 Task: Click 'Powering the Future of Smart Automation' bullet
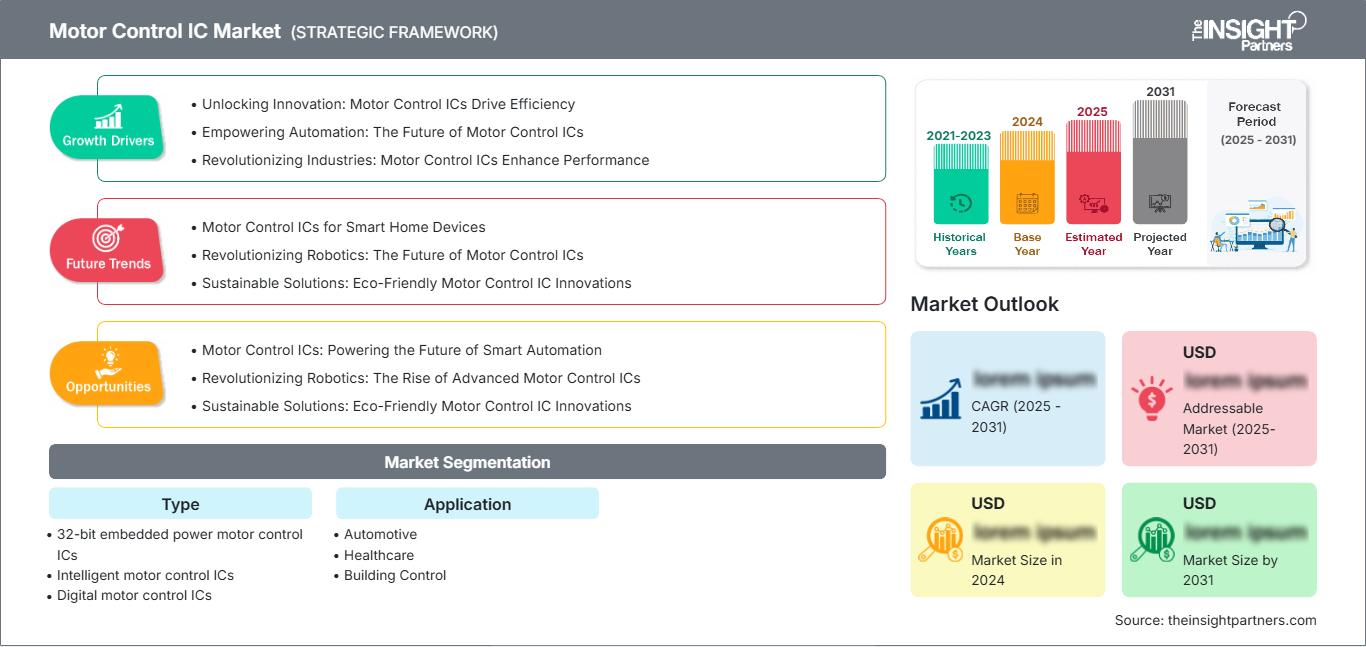(402, 350)
